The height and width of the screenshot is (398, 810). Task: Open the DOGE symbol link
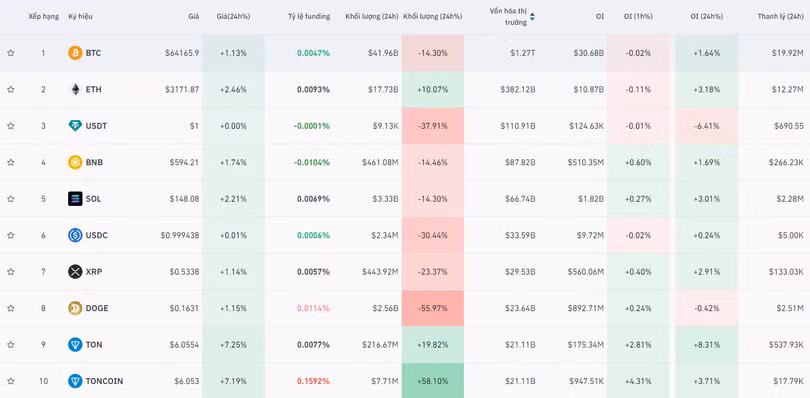click(x=97, y=308)
